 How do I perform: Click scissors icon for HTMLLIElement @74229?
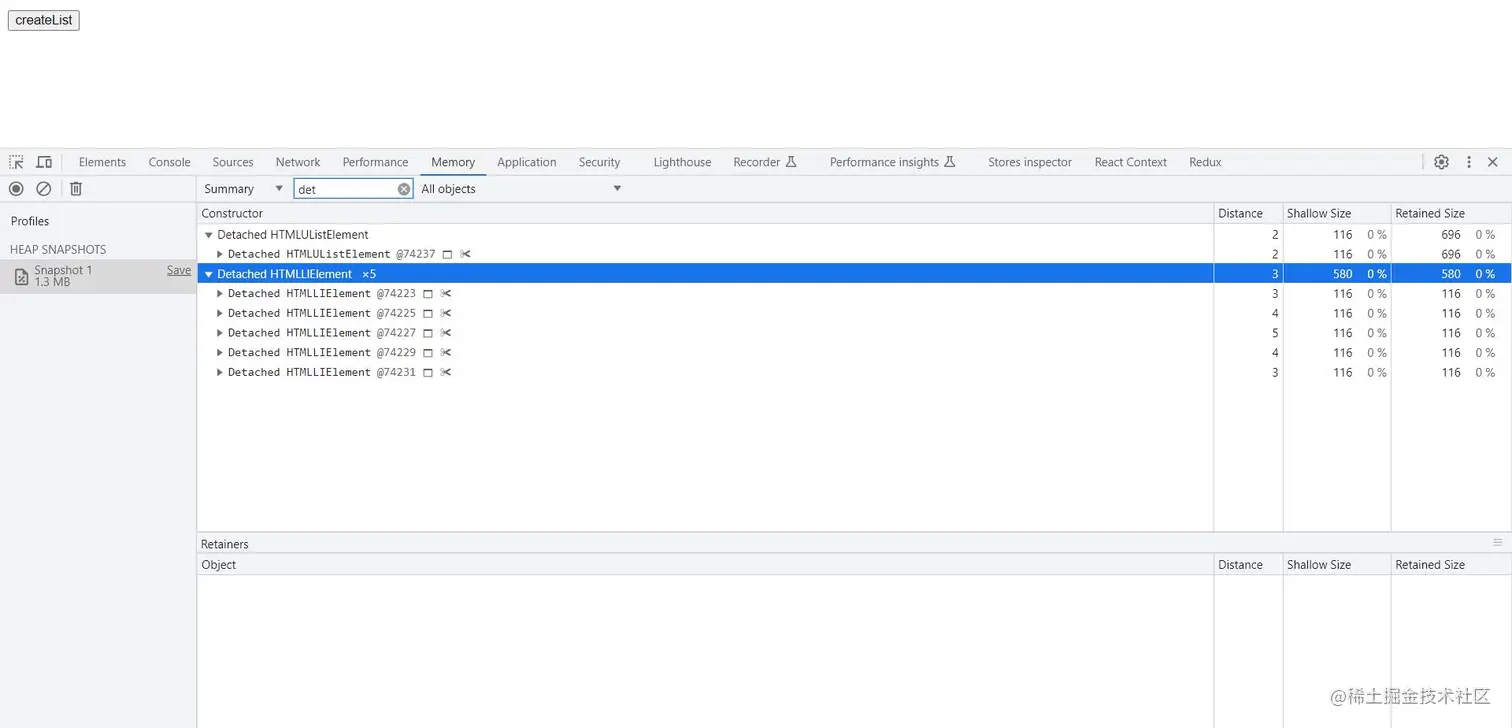coord(446,353)
